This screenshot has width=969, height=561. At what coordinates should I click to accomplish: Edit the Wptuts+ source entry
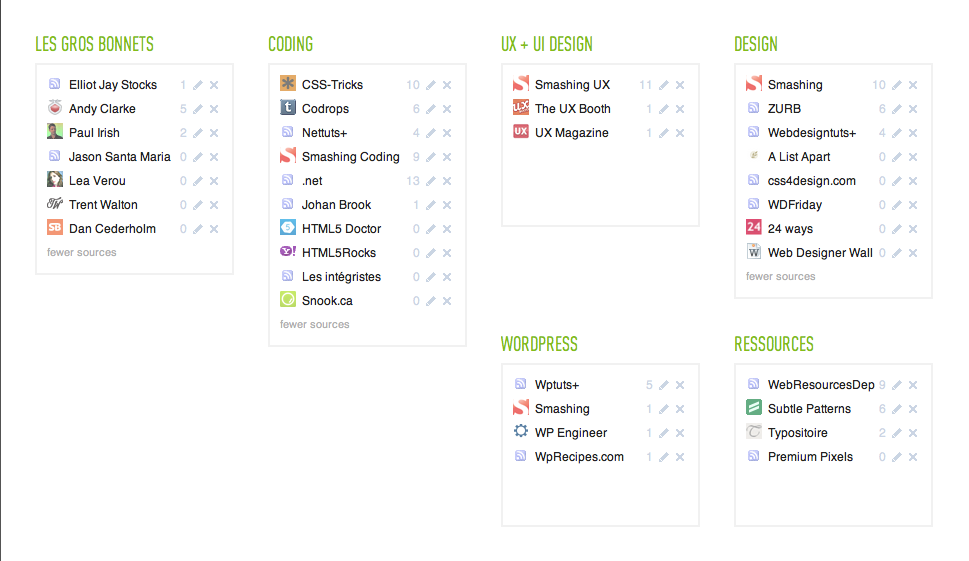click(664, 385)
